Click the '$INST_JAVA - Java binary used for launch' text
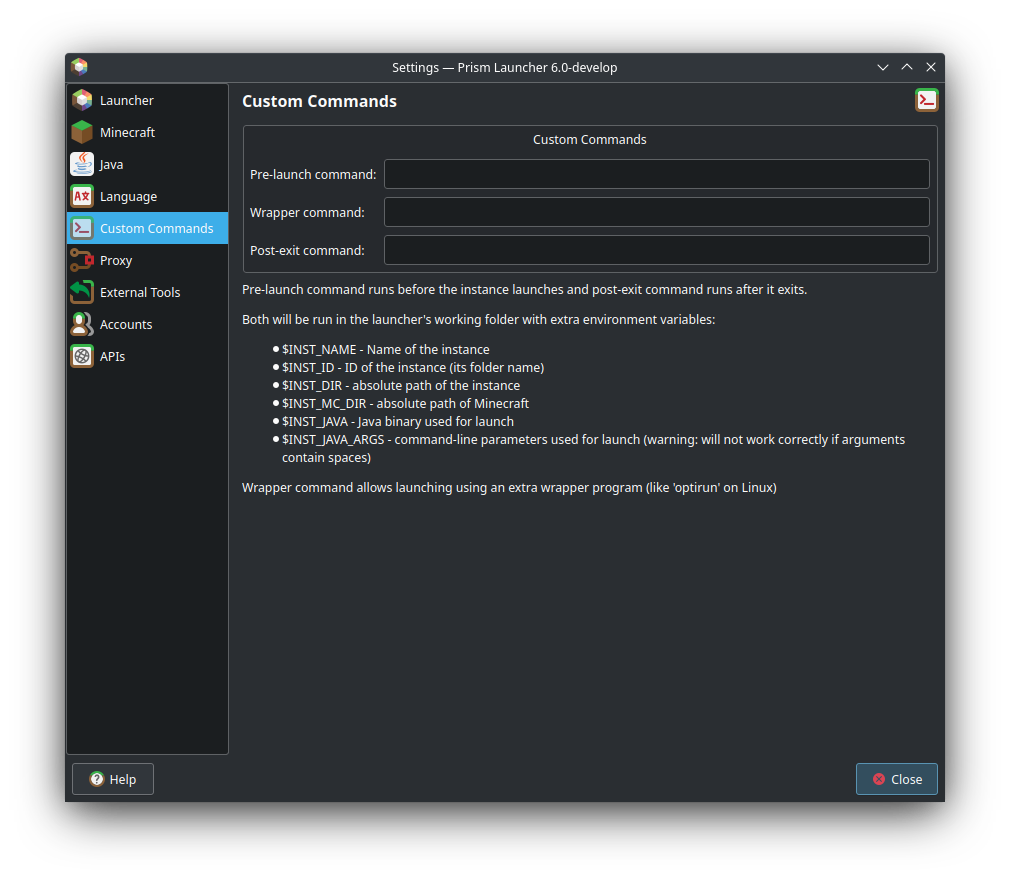1010x879 pixels. pyautogui.click(x=397, y=421)
